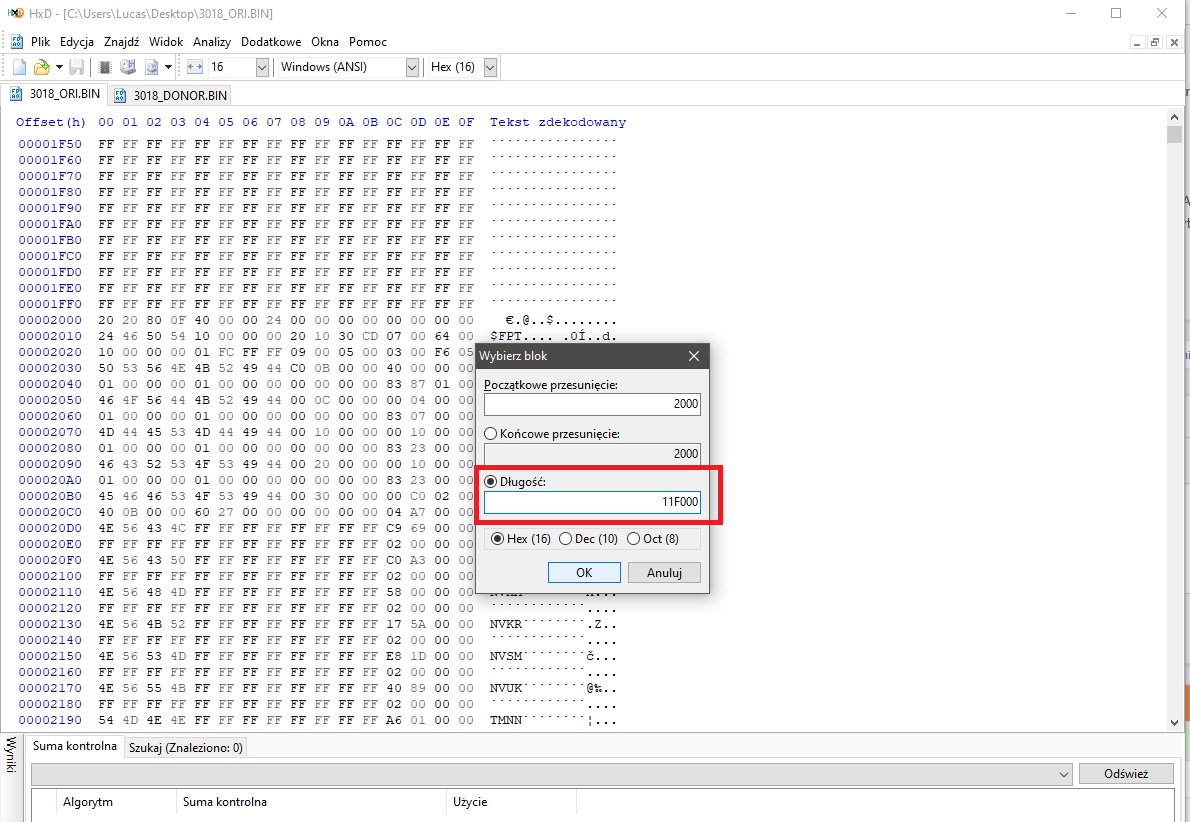The image size is (1190, 822).
Task: Click the Użycie column header
Action: 512,802
